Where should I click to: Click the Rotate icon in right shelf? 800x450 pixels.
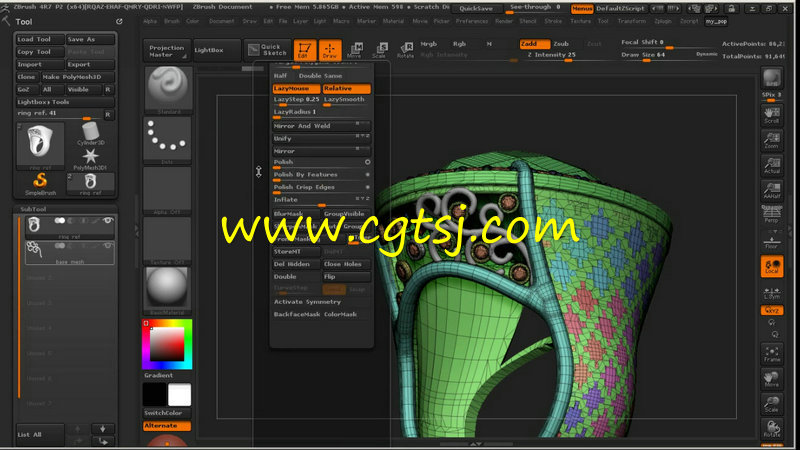pyautogui.click(x=772, y=429)
